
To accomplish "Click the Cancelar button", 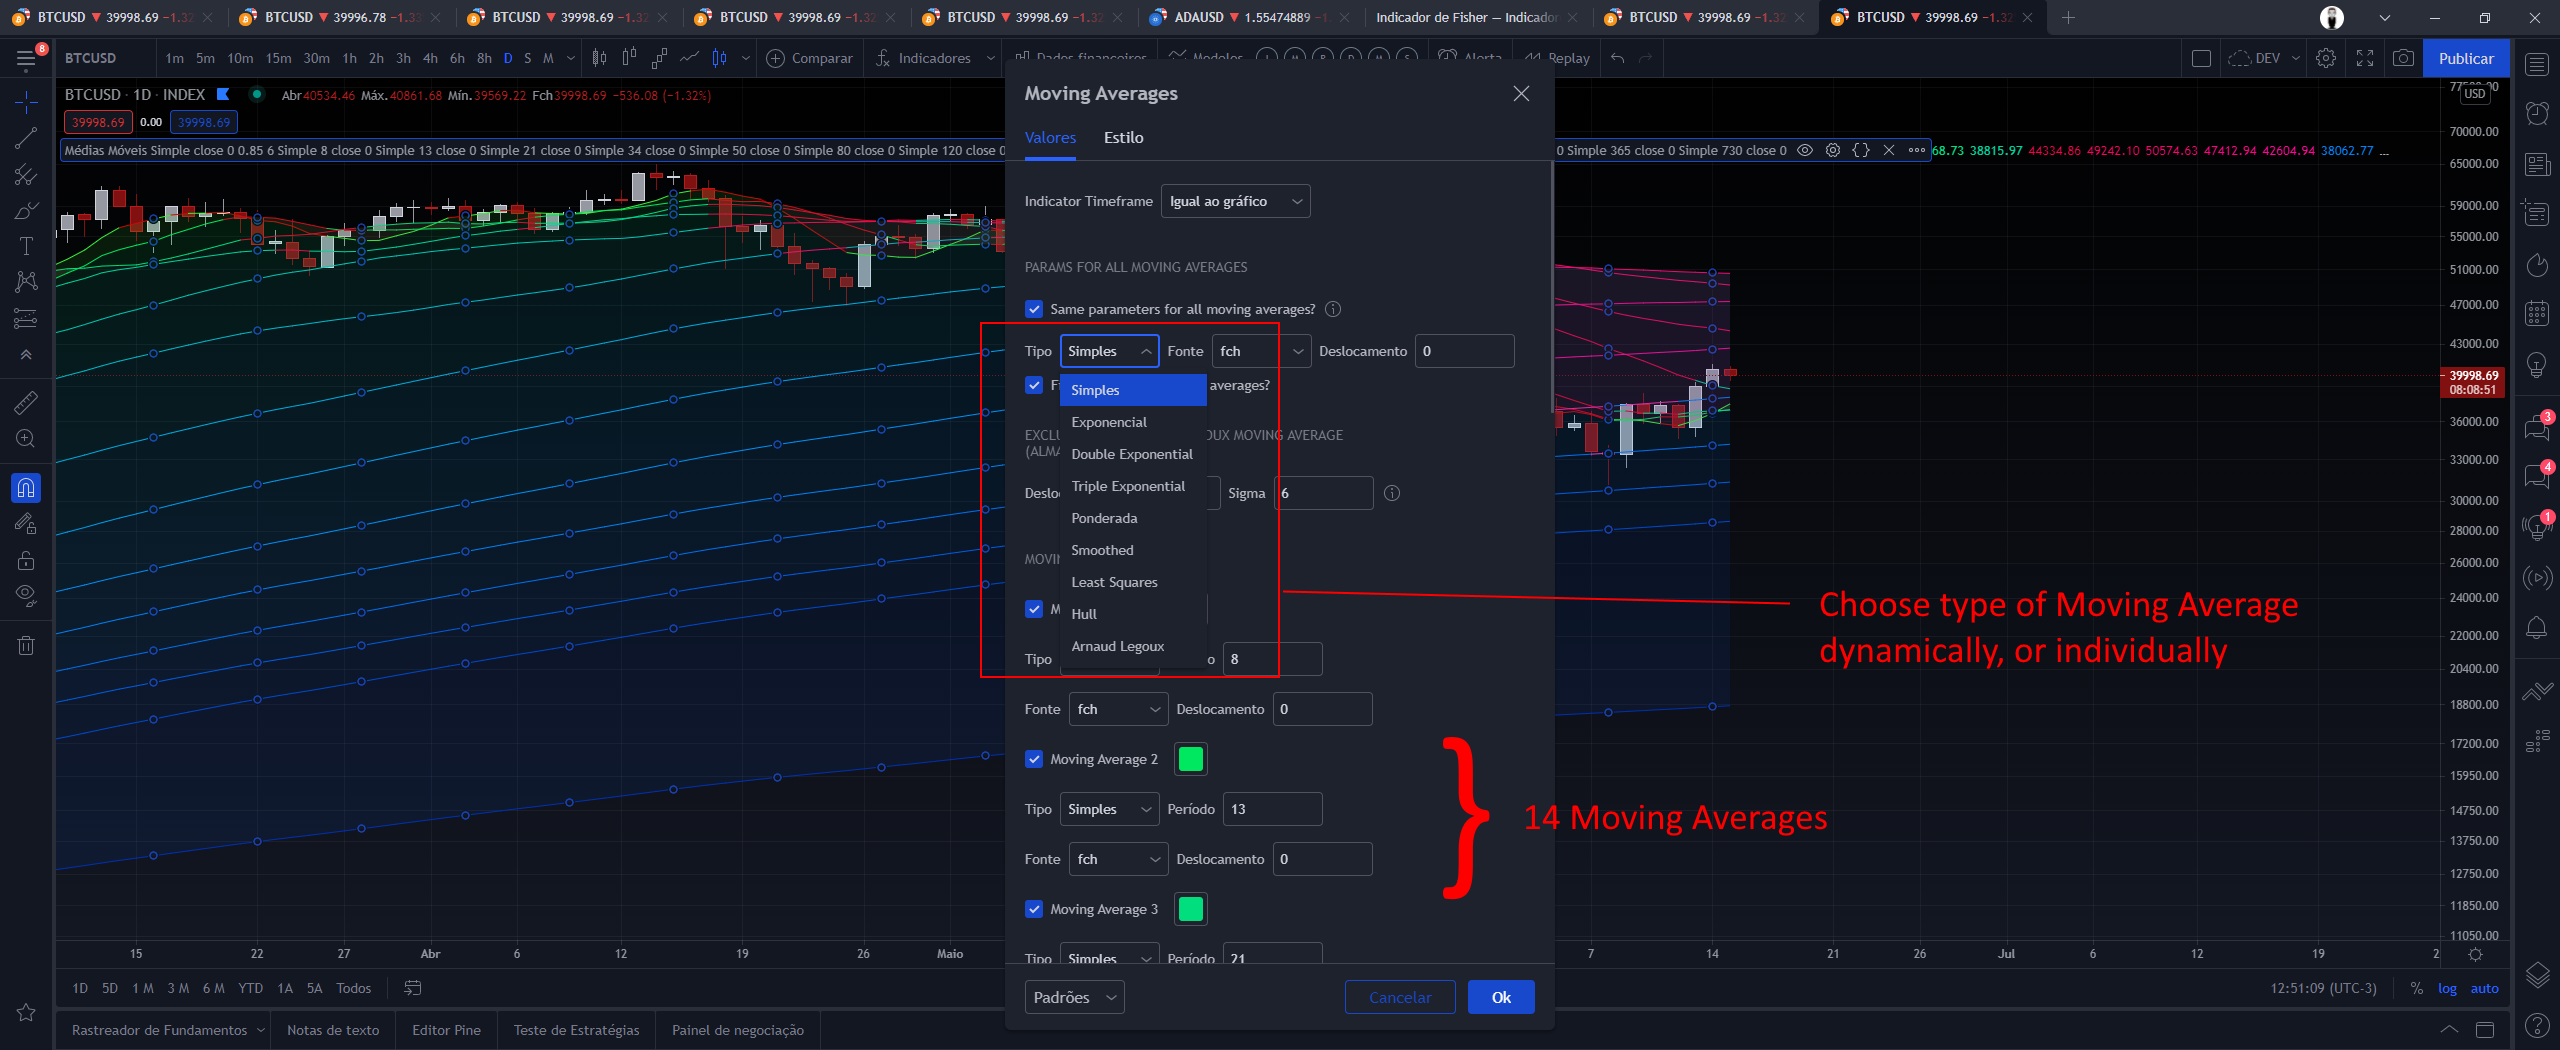I will point(1400,997).
